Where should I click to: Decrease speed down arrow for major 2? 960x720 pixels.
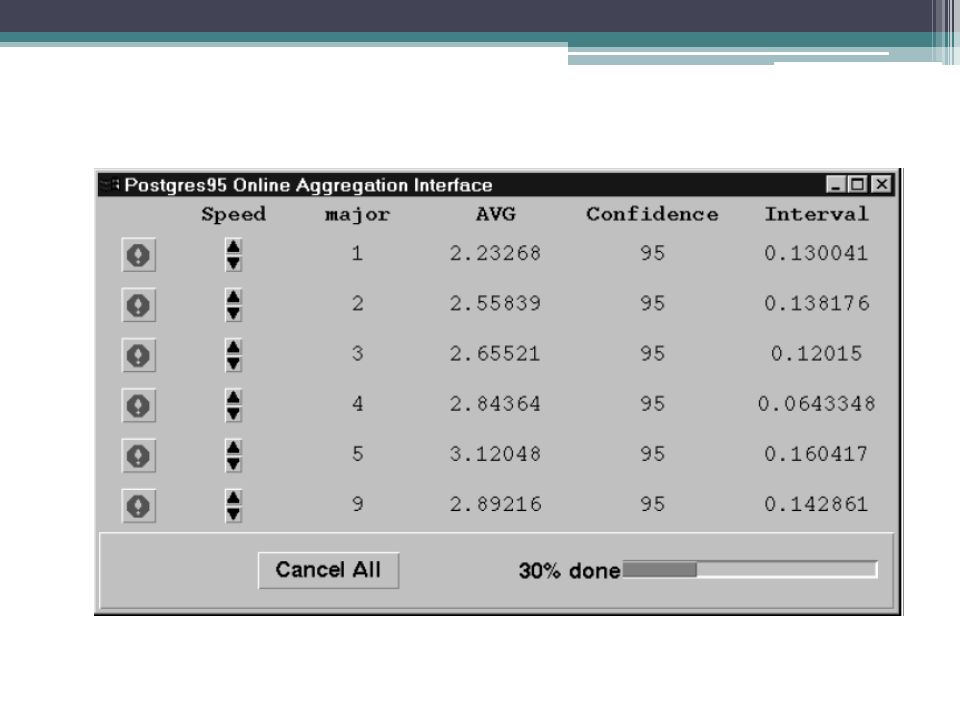tap(233, 313)
